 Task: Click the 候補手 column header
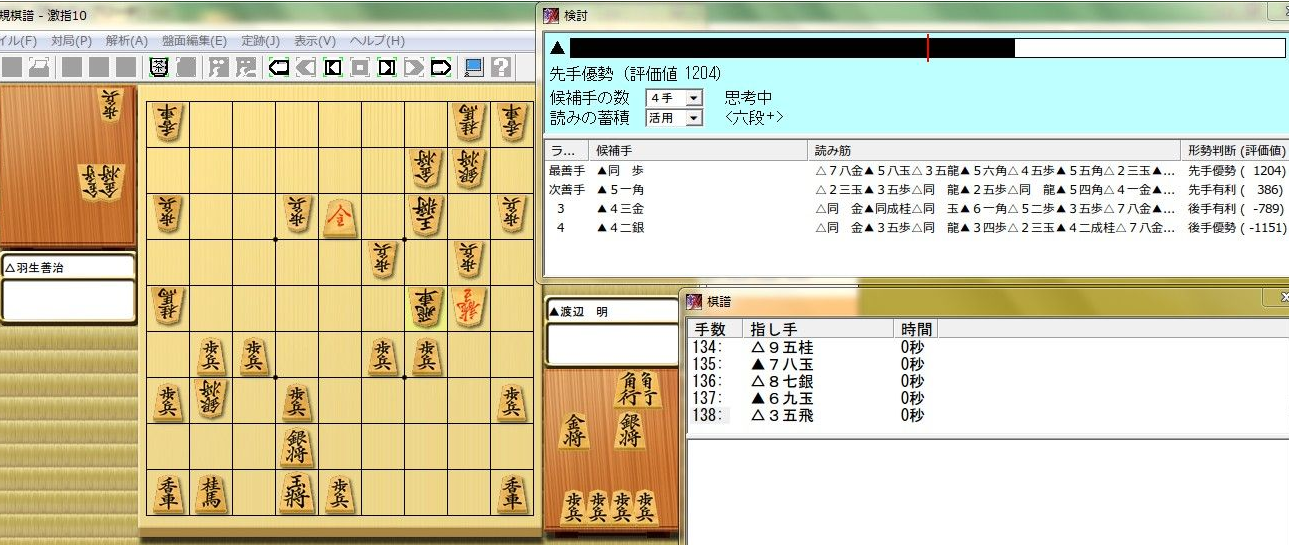click(697, 150)
